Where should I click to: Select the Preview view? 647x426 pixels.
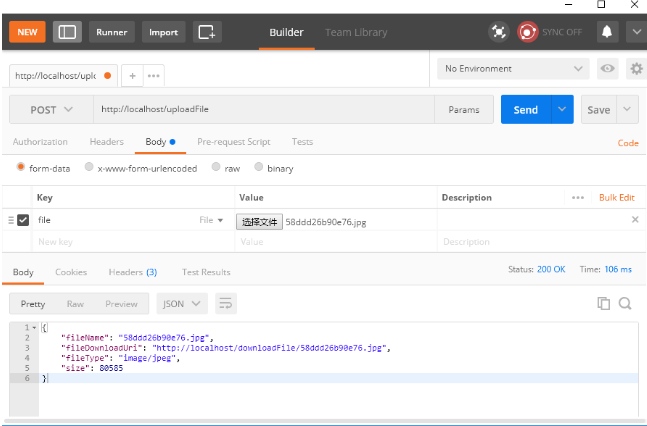click(121, 304)
